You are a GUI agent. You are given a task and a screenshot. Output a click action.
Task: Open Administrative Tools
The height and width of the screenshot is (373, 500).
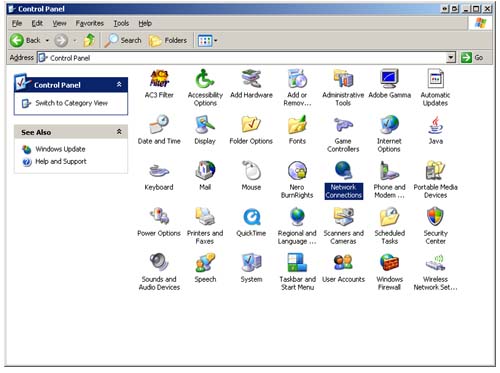click(x=343, y=87)
